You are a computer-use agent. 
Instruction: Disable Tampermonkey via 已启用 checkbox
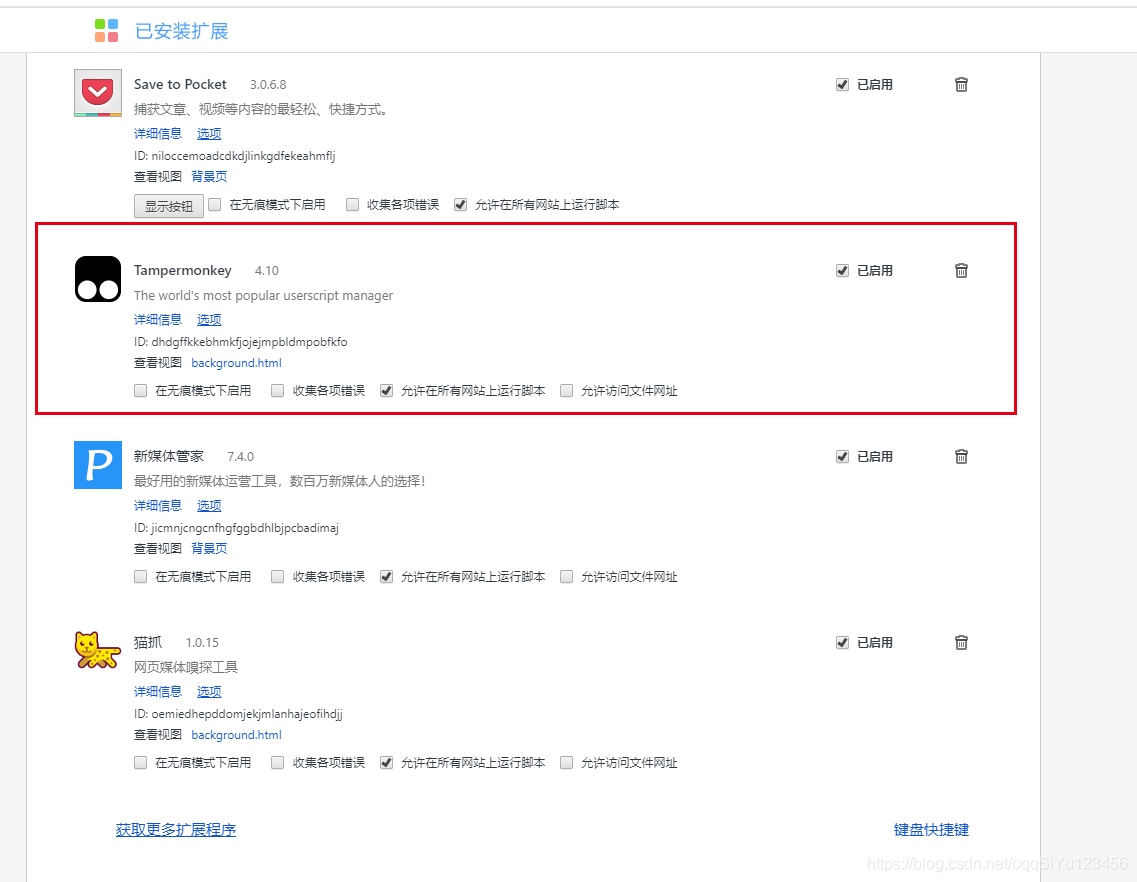(842, 271)
